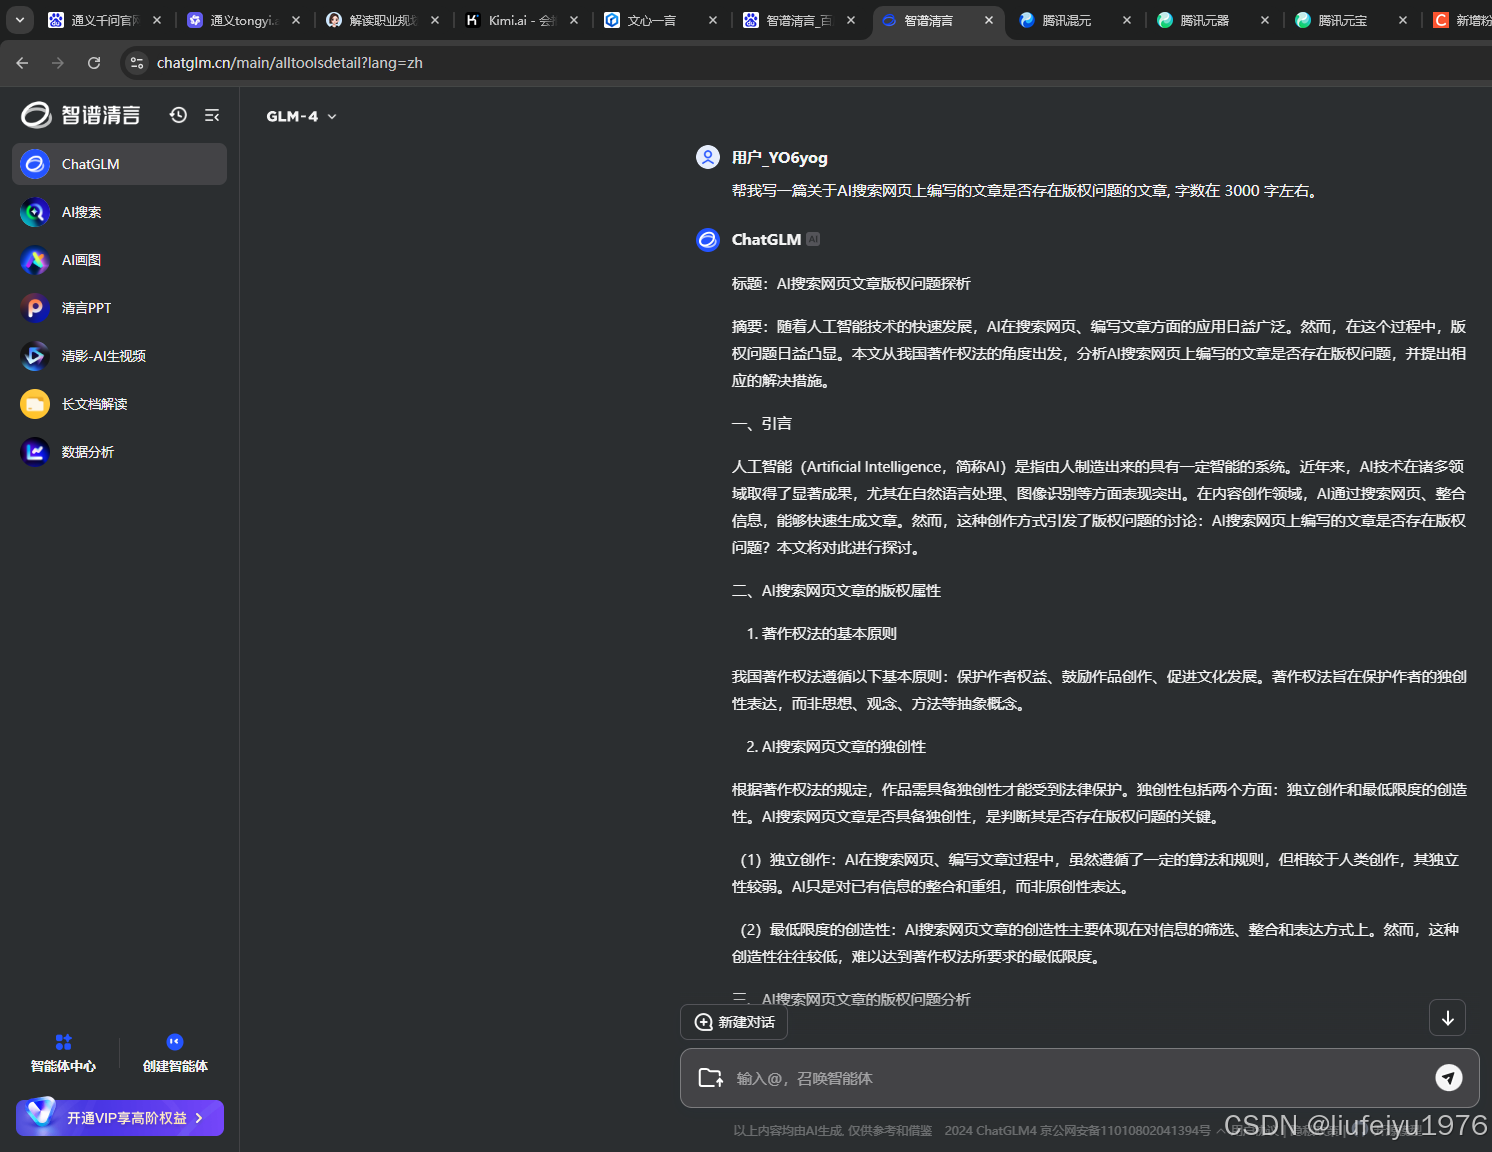The width and height of the screenshot is (1492, 1152).
Task: View site information icon in address bar
Action: pyautogui.click(x=137, y=63)
